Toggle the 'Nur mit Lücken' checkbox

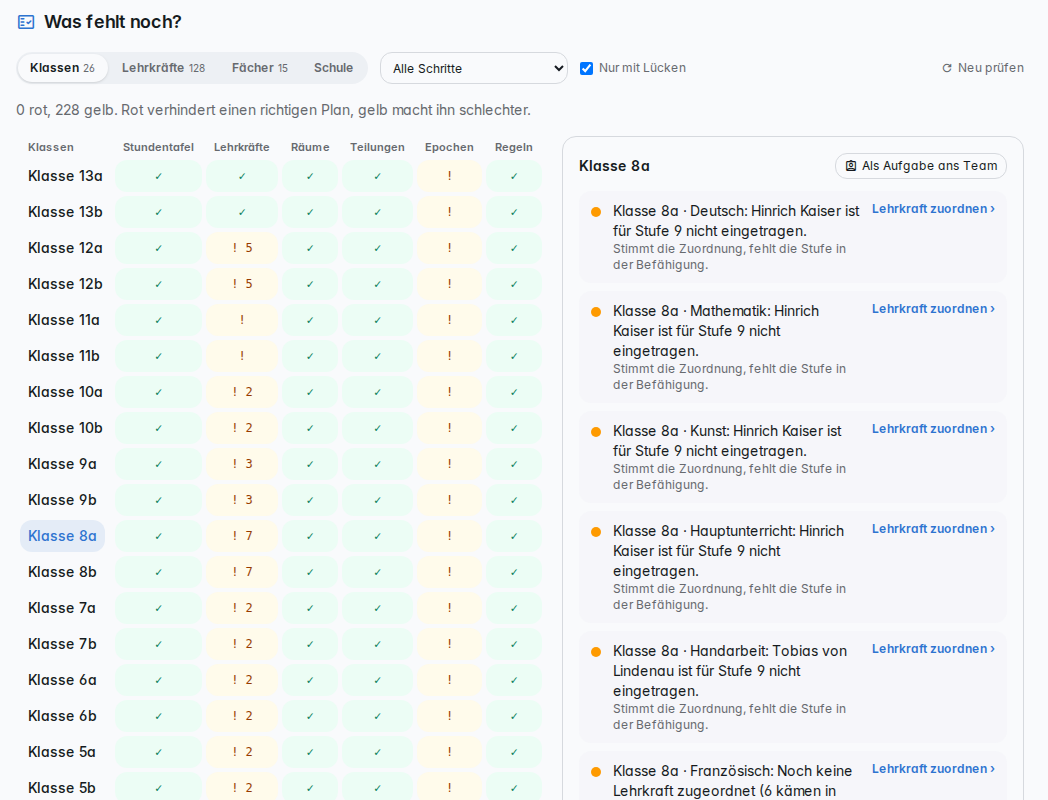click(x=586, y=68)
